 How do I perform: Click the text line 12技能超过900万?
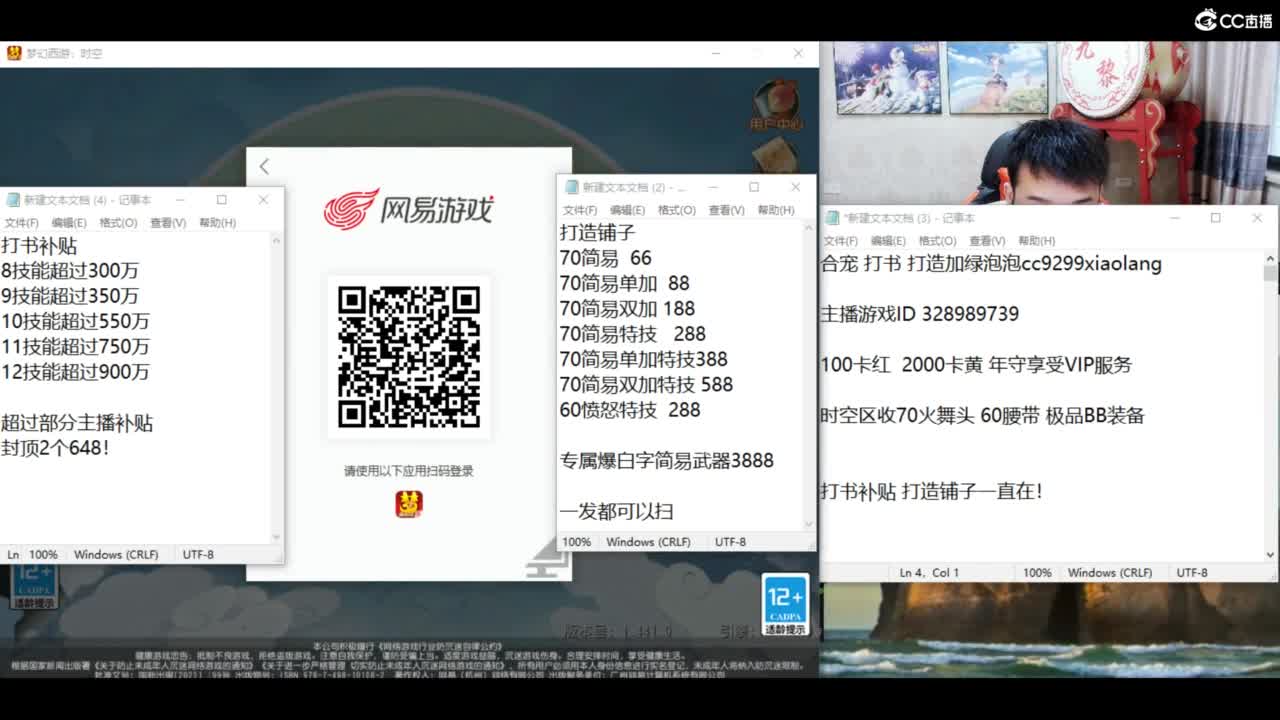75,372
